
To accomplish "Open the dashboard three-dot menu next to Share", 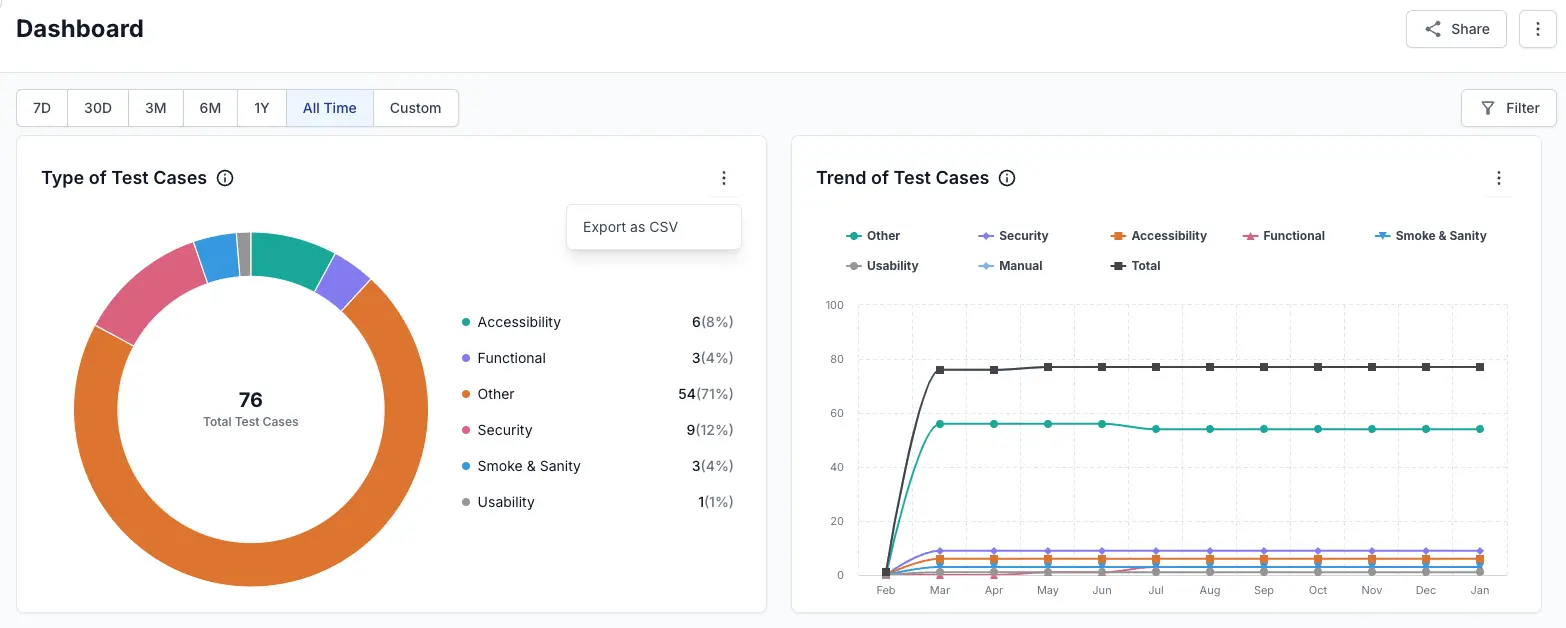I will [1537, 29].
